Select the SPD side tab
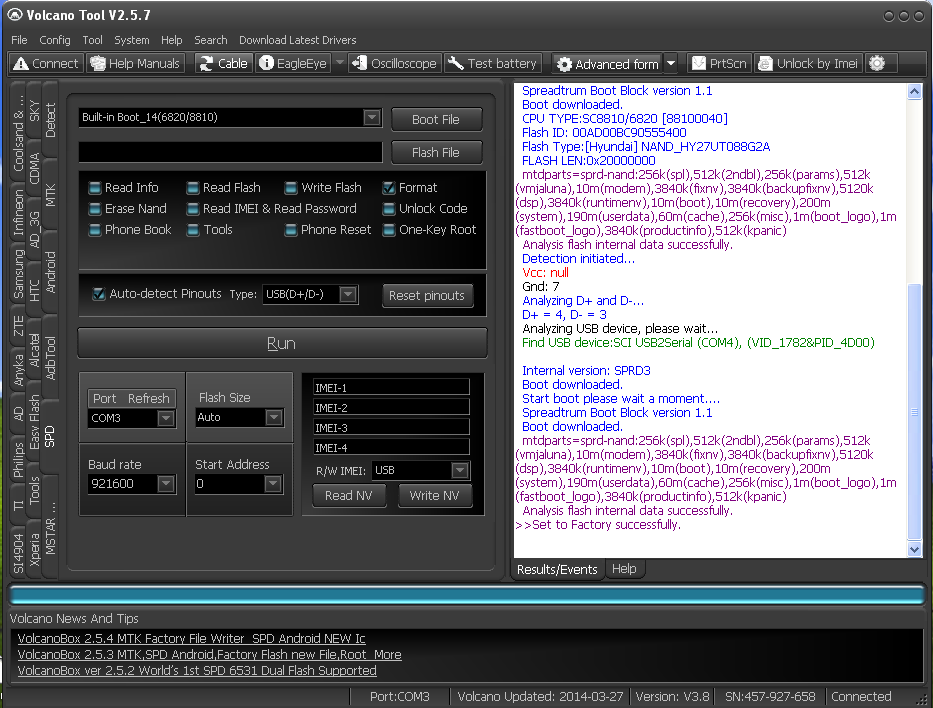 [50, 436]
